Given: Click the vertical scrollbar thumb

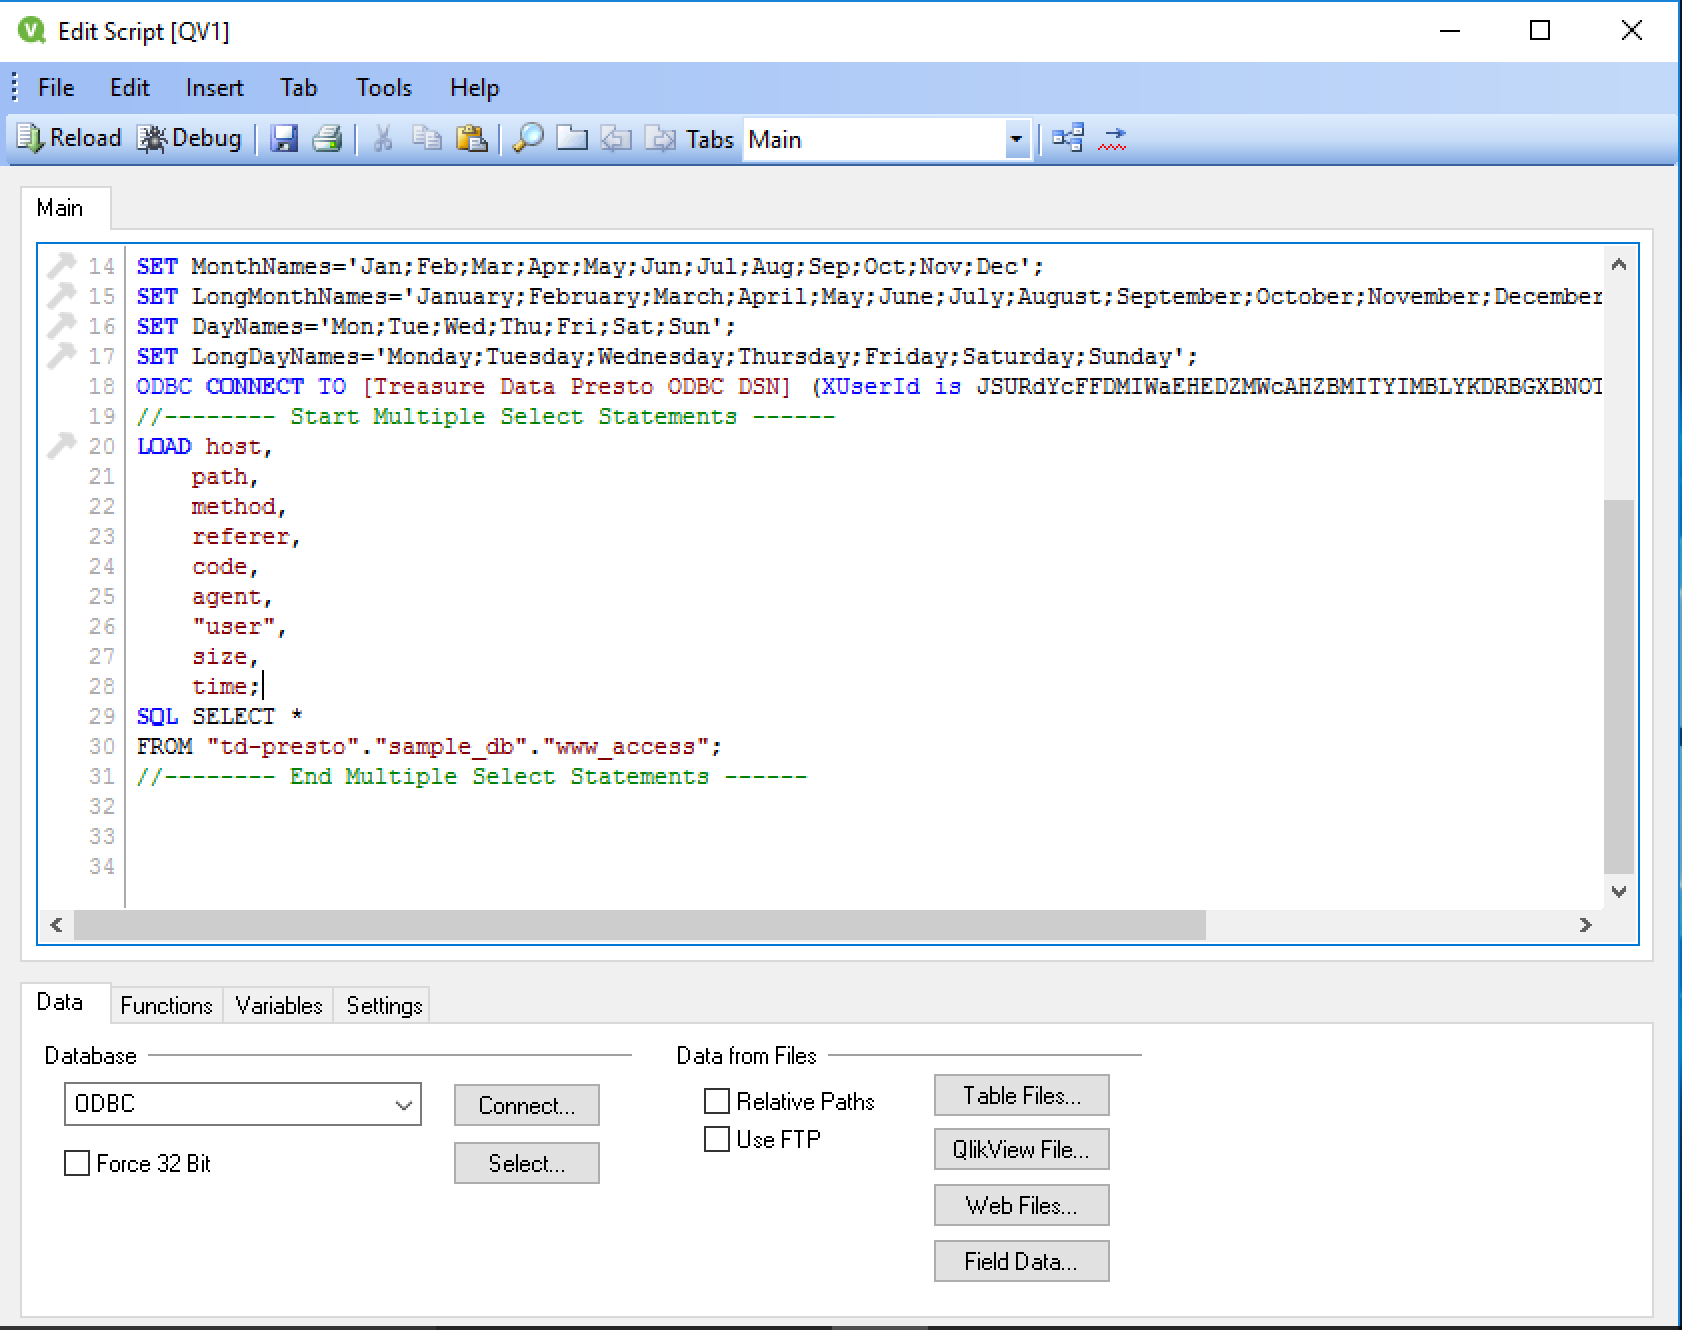Looking at the screenshot, I should tap(1619, 688).
